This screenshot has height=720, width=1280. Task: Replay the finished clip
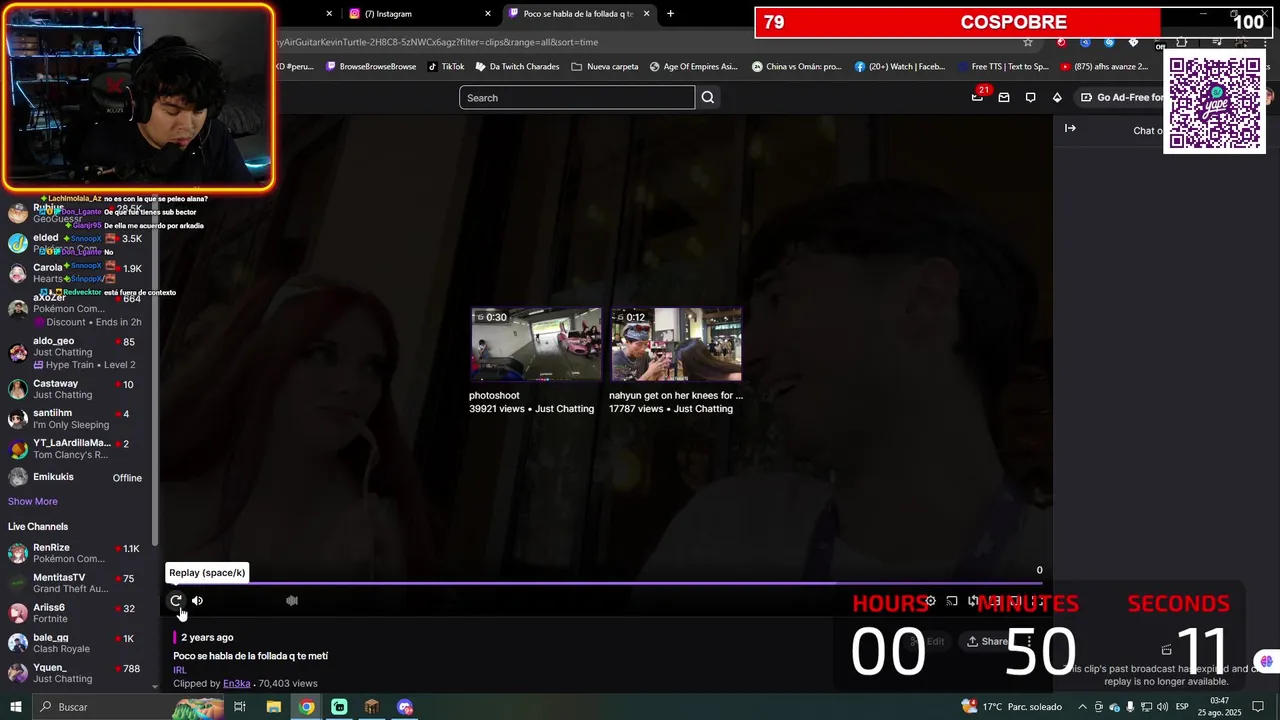coord(176,601)
